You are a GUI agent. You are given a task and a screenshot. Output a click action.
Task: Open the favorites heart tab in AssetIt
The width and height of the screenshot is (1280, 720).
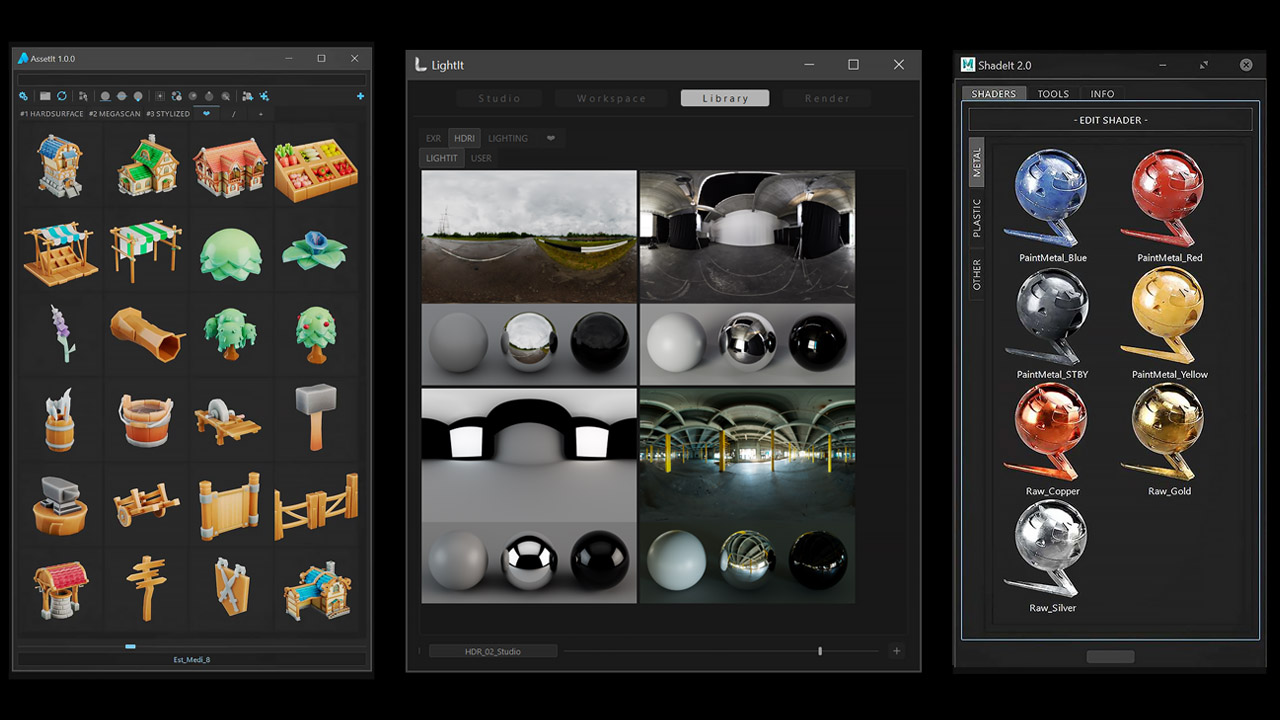207,114
